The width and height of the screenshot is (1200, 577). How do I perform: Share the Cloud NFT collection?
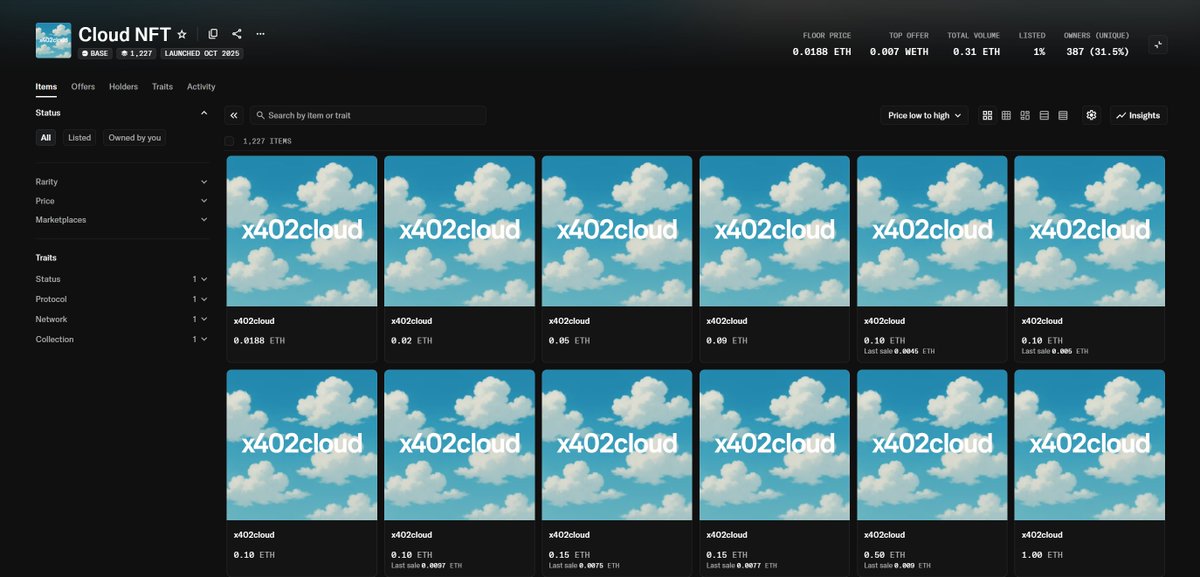pos(237,34)
